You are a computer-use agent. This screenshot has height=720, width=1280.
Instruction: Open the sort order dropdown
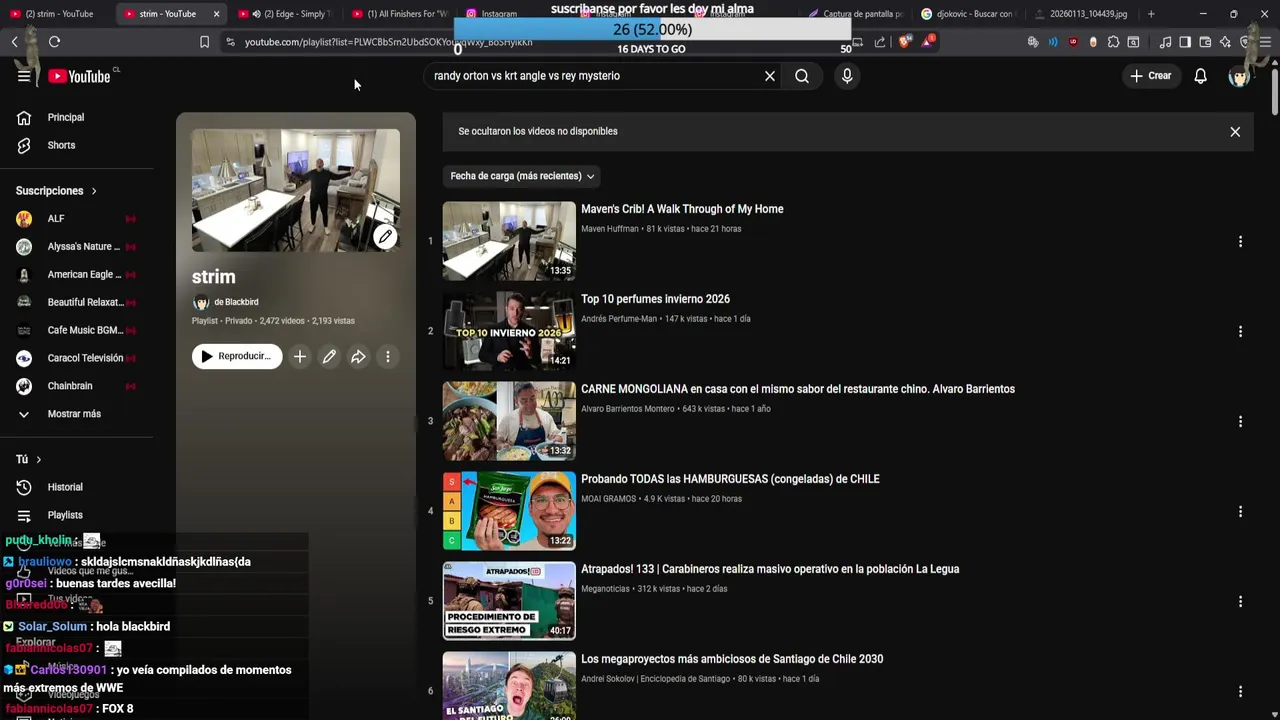[x=522, y=176]
